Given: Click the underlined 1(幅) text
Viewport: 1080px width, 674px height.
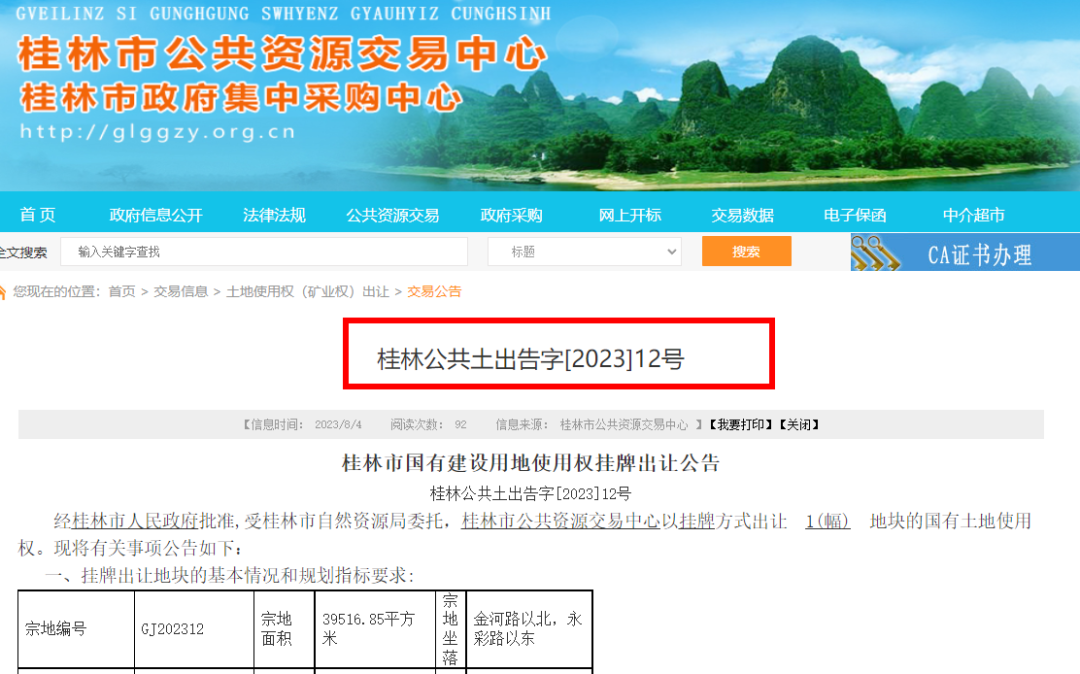Looking at the screenshot, I should pos(827,520).
